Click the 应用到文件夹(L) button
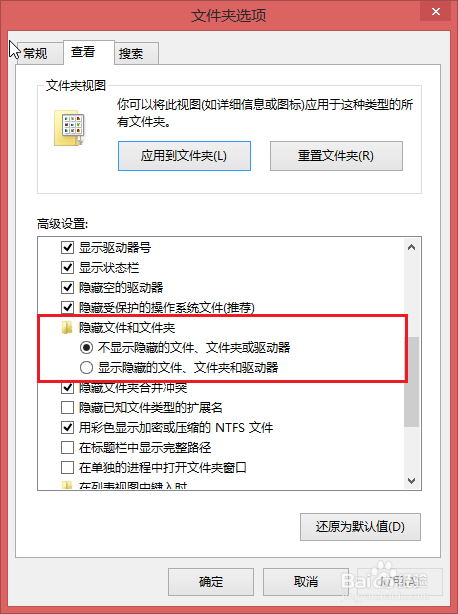 pos(184,156)
